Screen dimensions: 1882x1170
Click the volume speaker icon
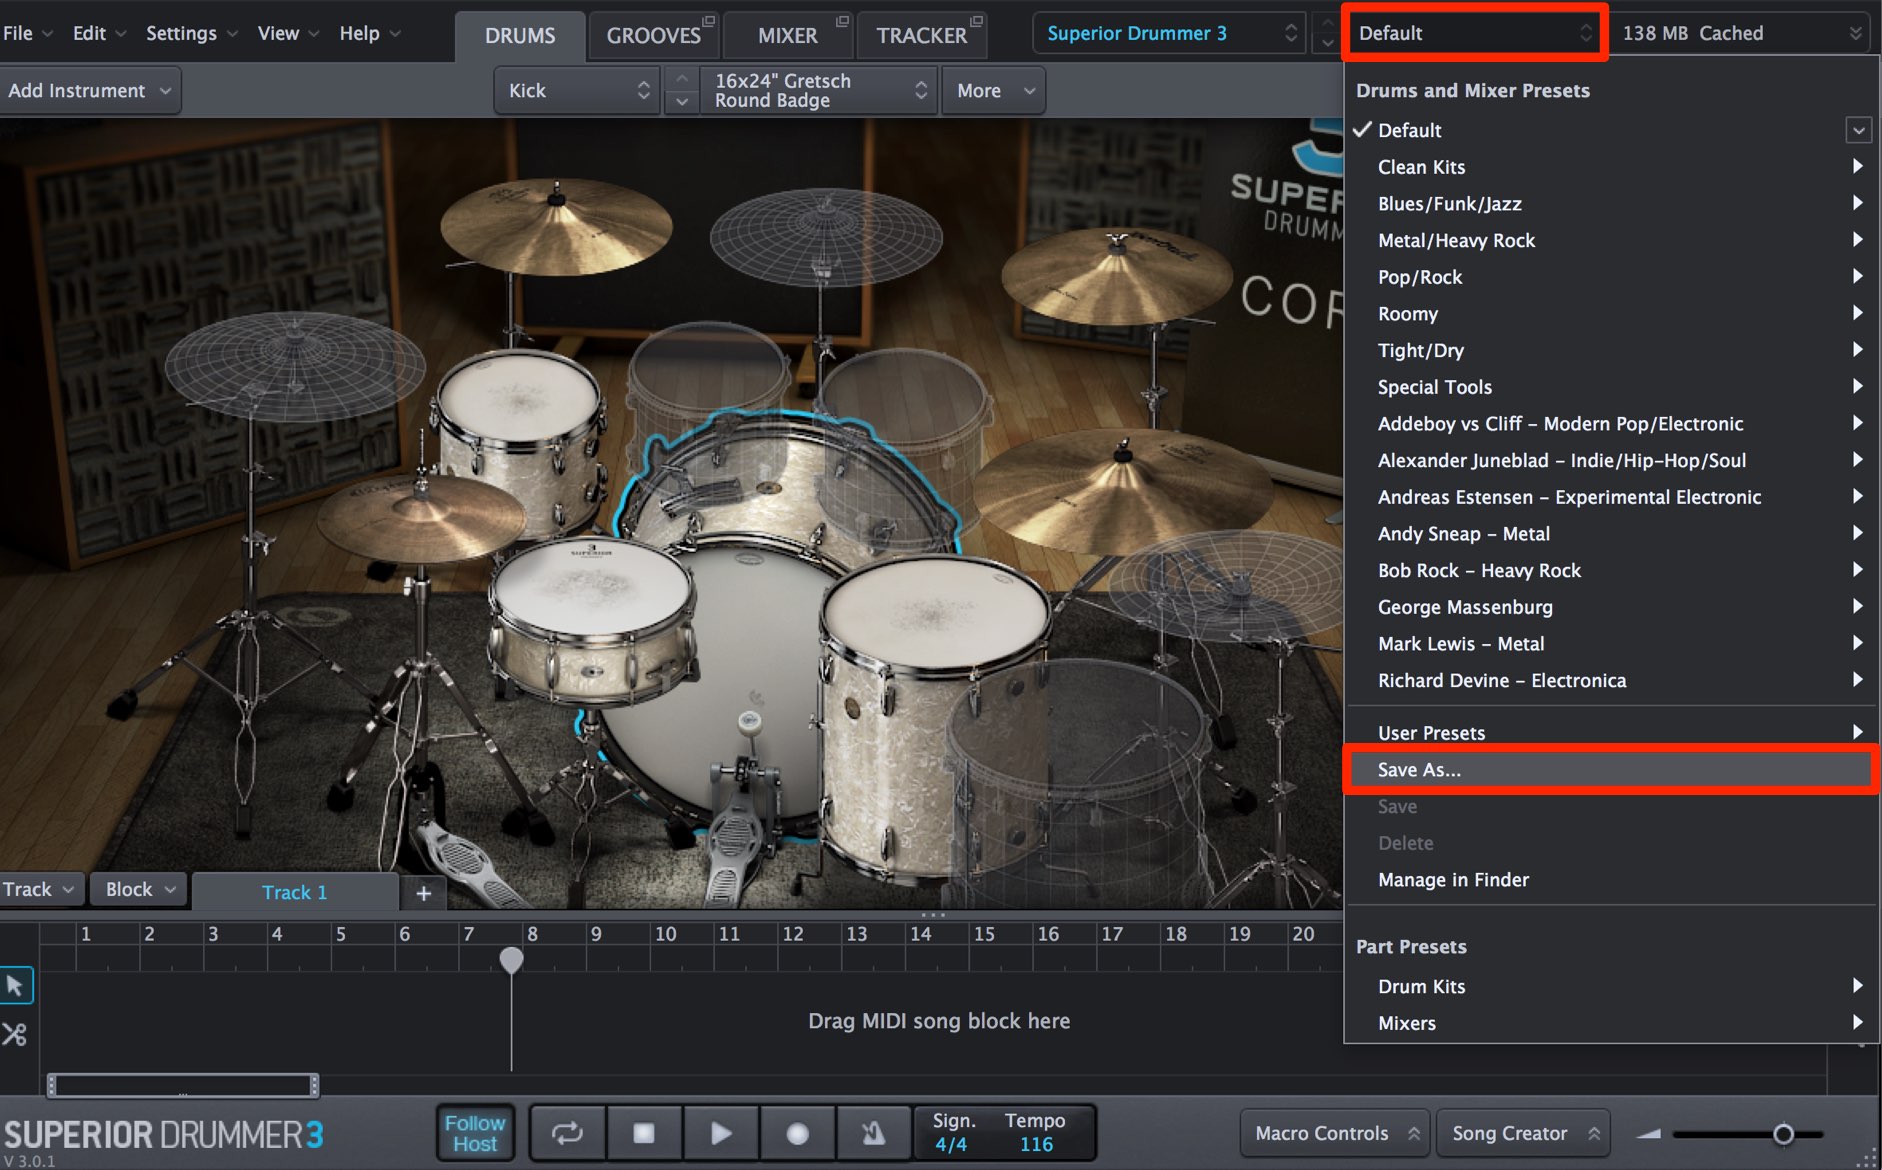click(1649, 1134)
